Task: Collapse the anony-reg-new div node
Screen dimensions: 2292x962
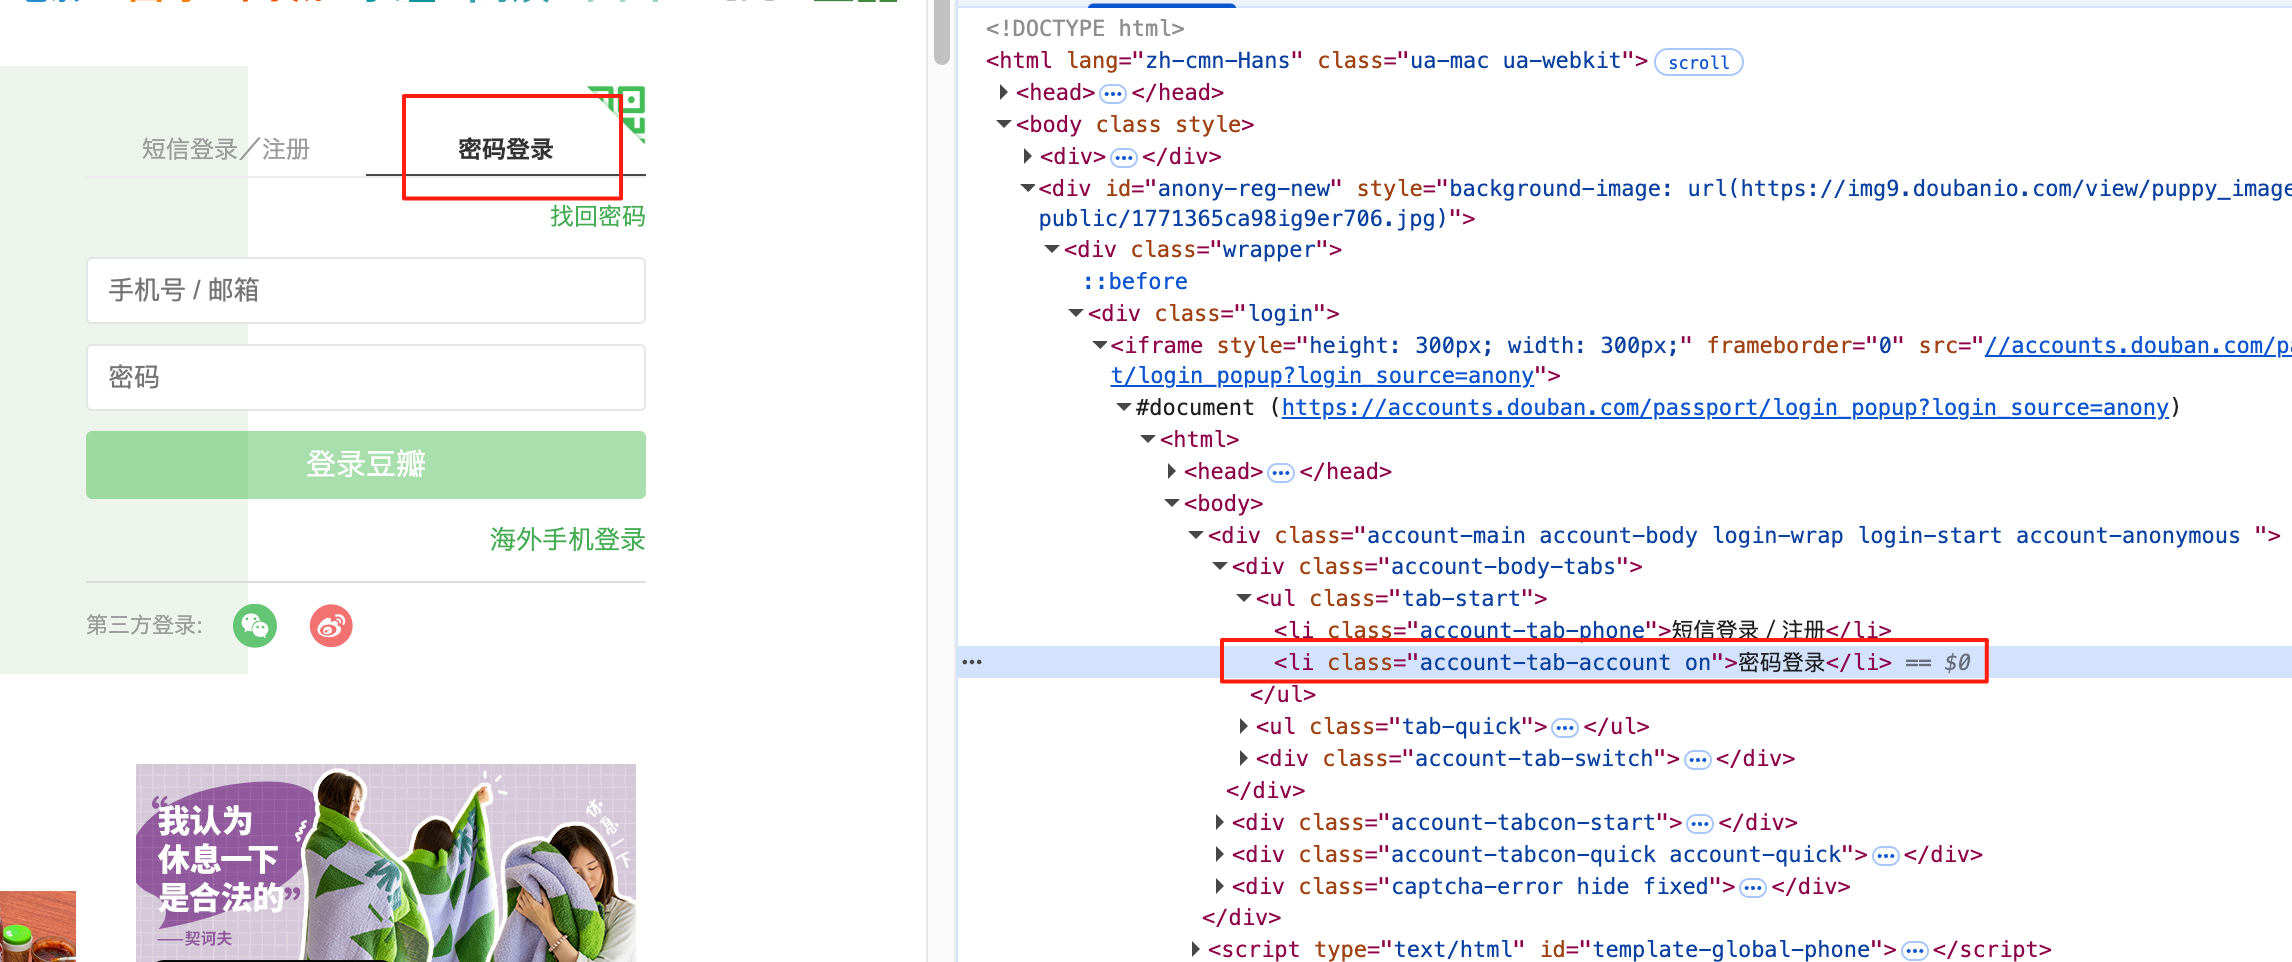Action: [1028, 188]
